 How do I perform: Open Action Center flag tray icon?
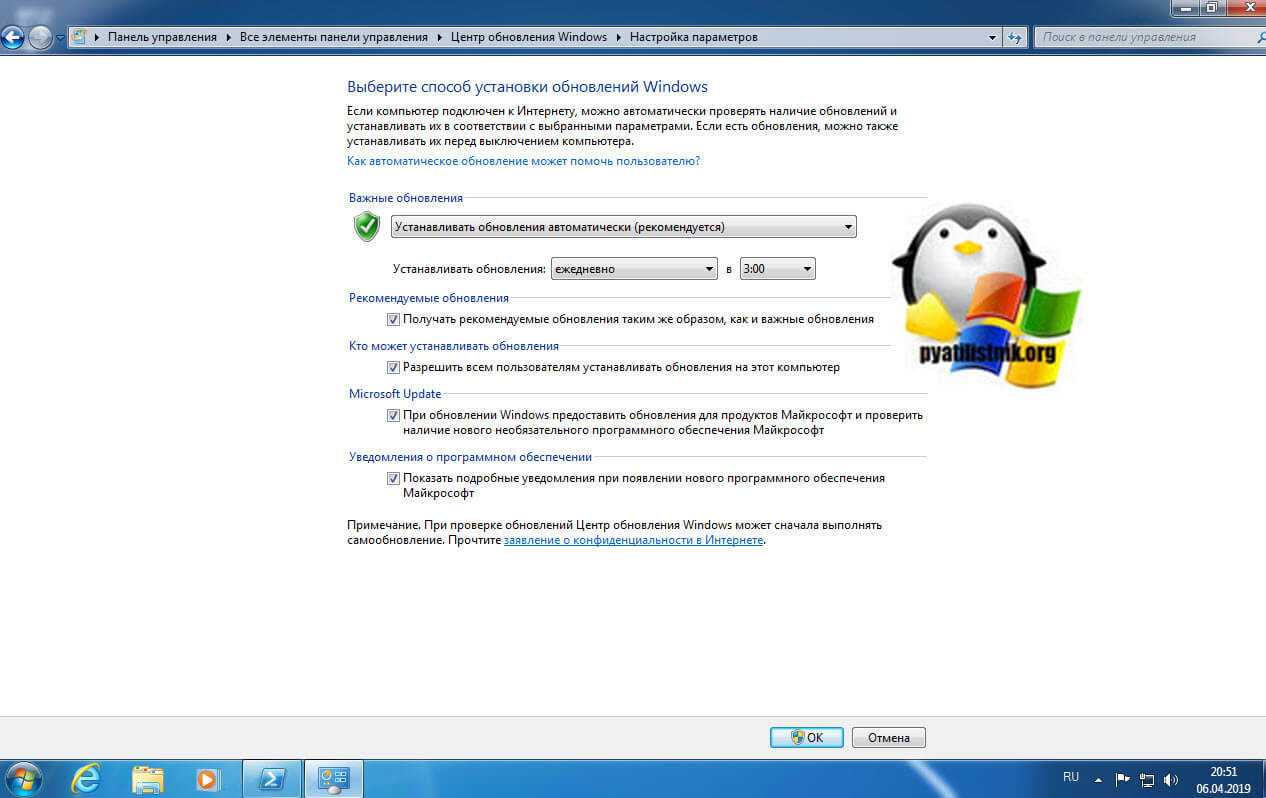pos(1123,778)
